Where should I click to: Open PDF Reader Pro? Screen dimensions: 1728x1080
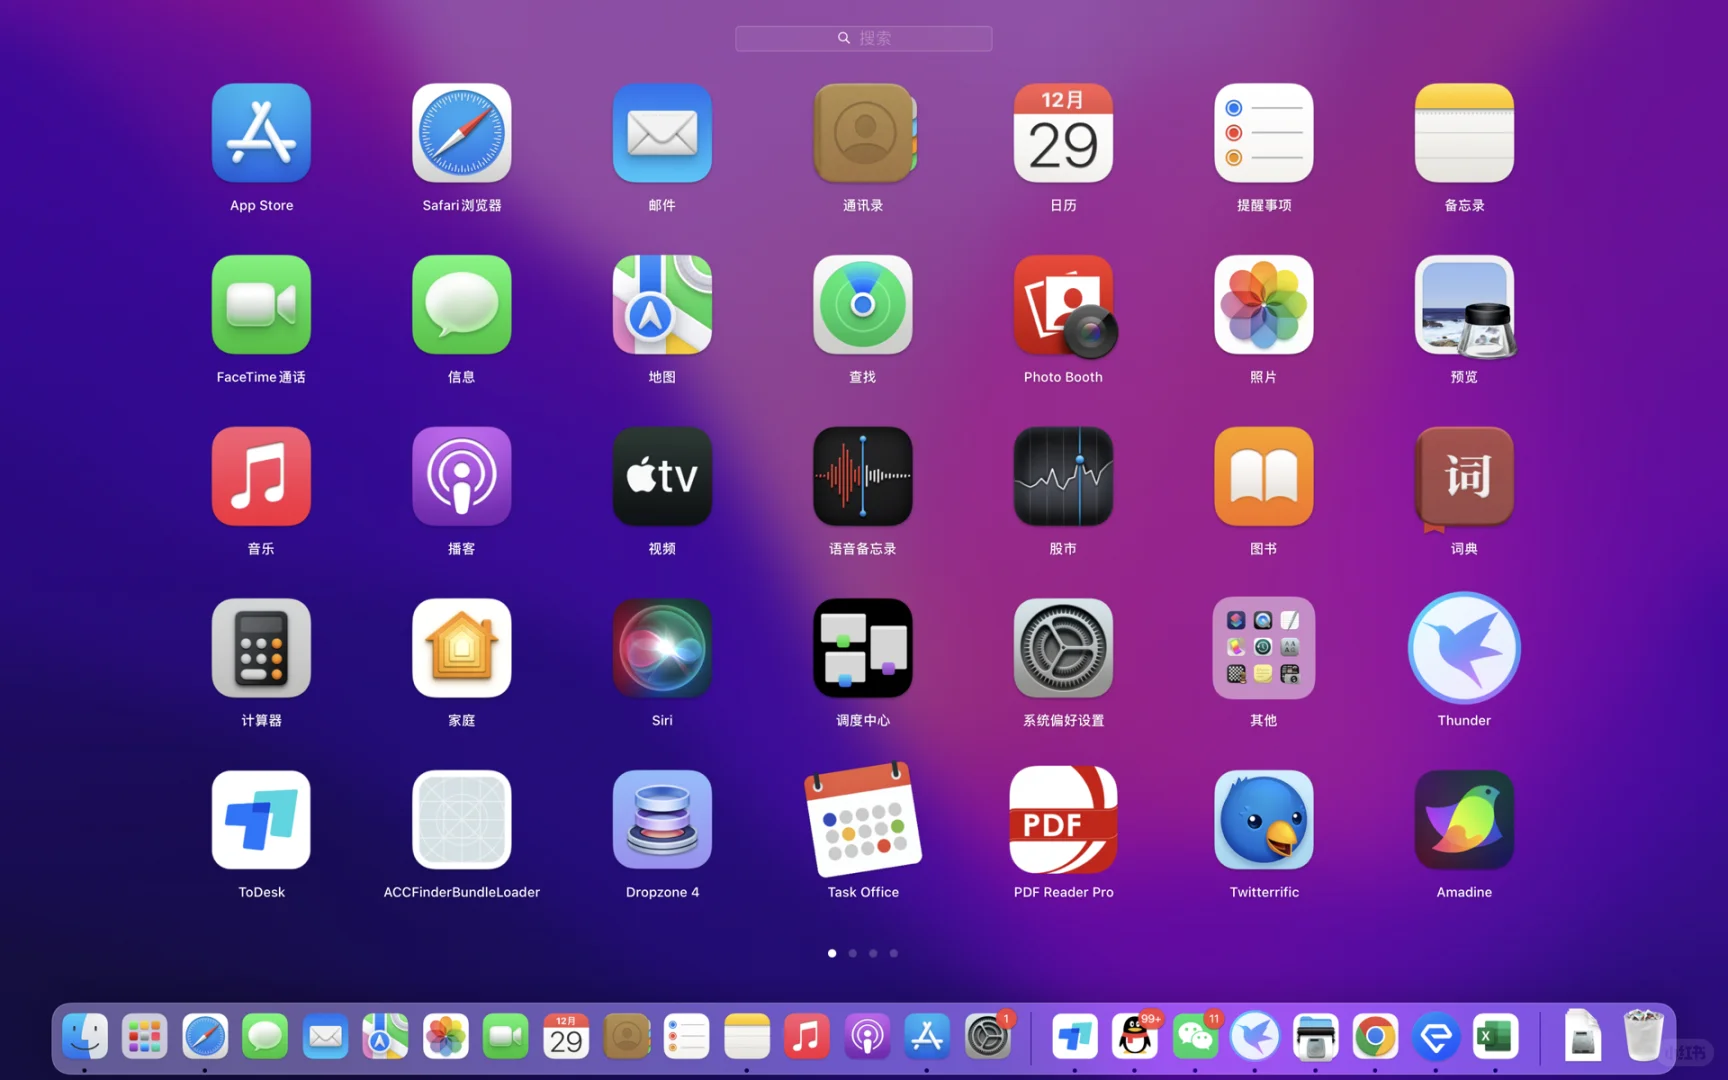1063,819
